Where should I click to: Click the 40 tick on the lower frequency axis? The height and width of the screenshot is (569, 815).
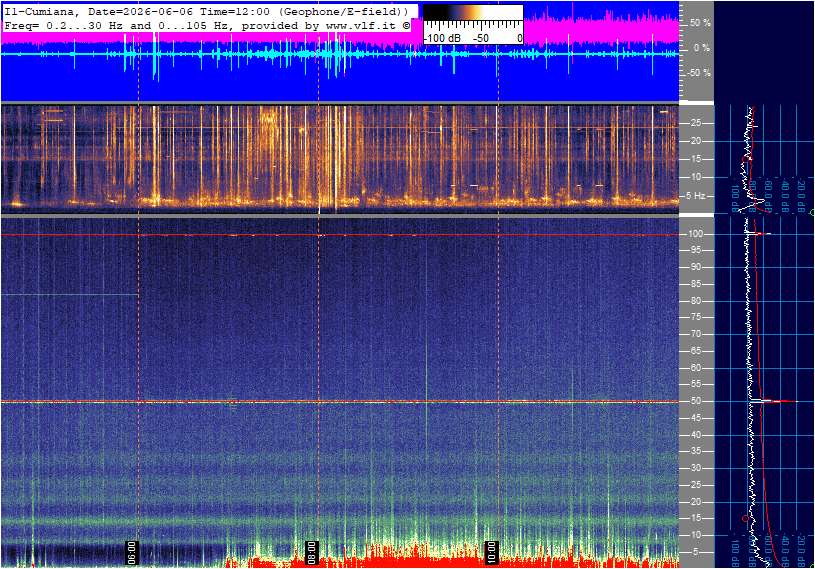click(695, 435)
